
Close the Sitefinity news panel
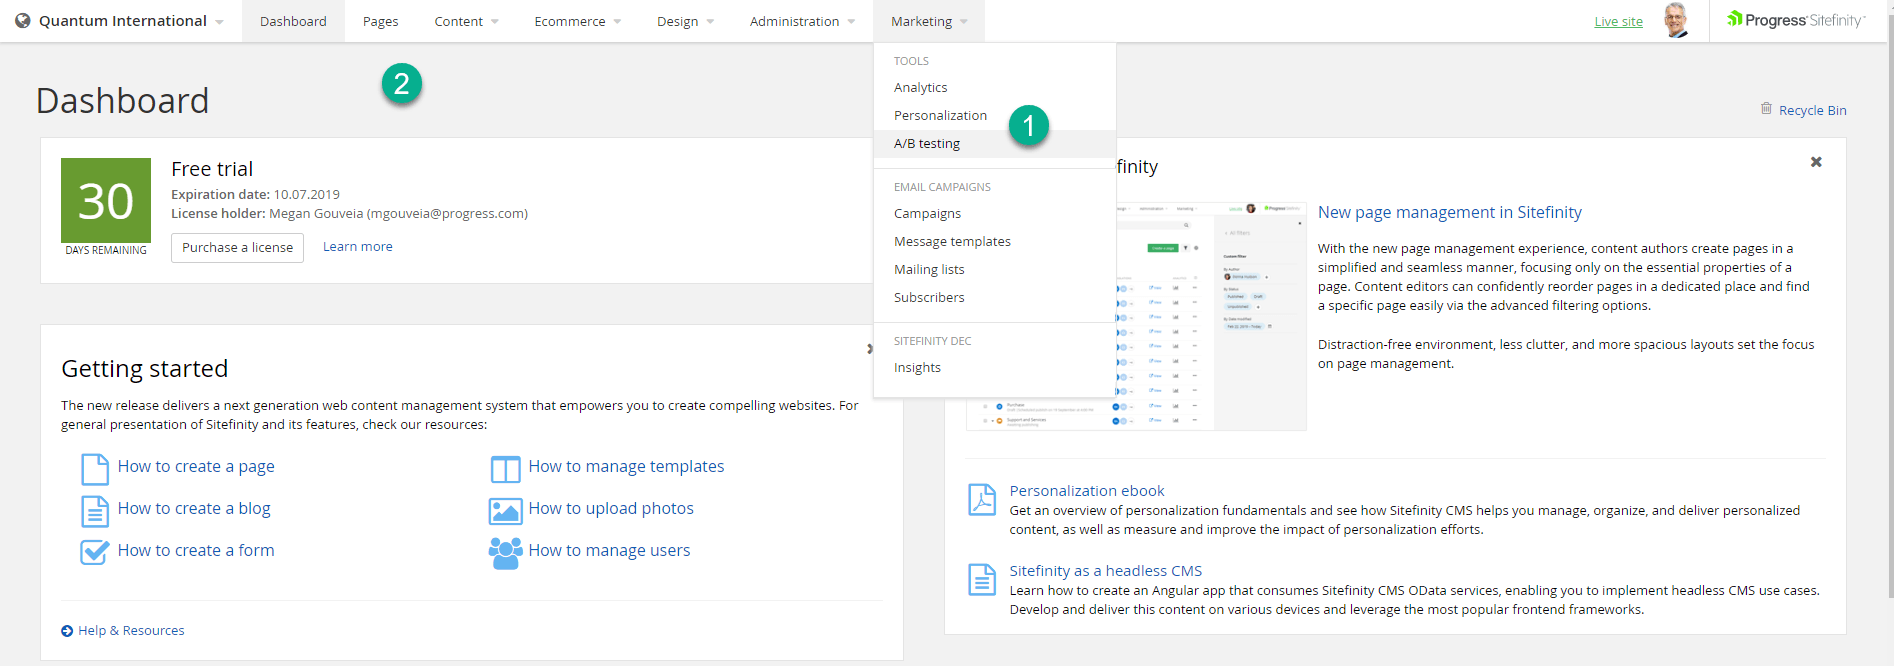point(1816,162)
